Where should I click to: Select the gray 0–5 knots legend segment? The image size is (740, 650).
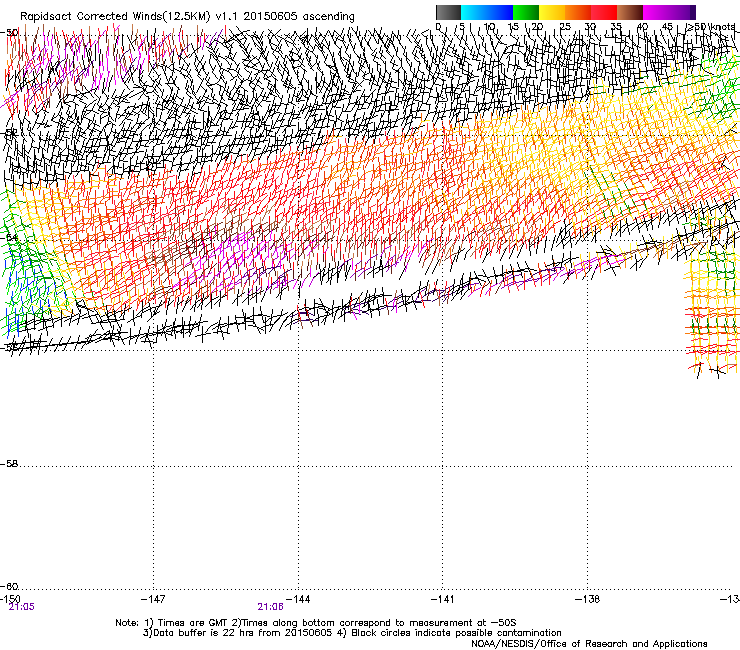[x=448, y=12]
